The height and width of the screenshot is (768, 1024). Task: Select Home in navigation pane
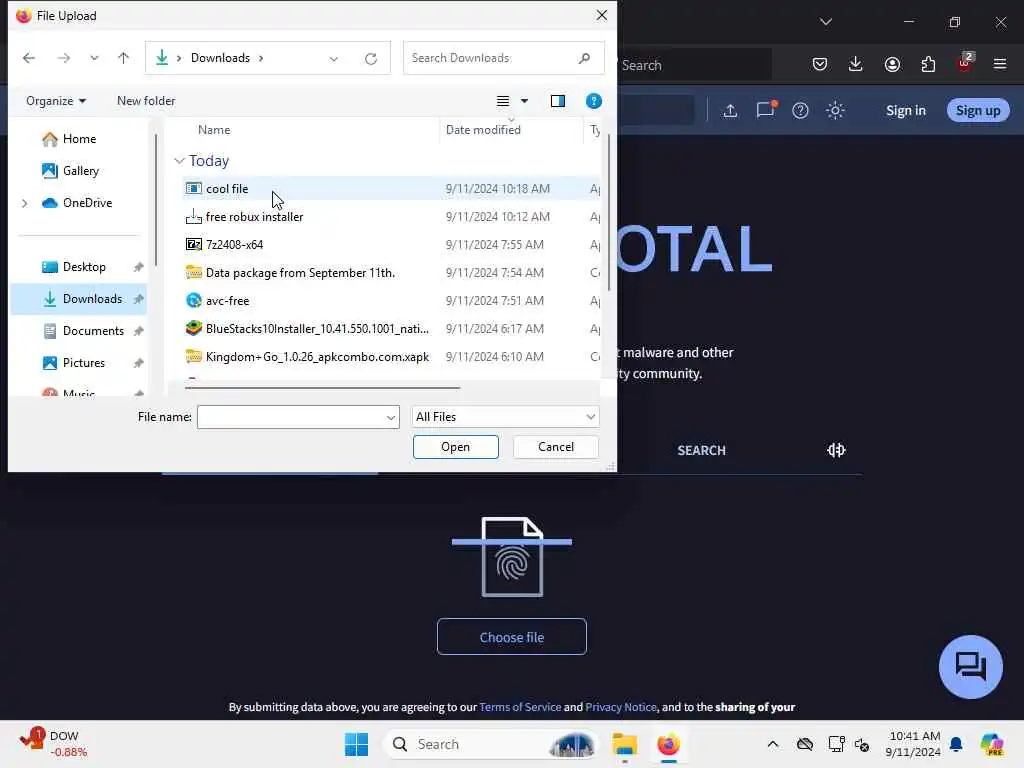[x=79, y=139]
